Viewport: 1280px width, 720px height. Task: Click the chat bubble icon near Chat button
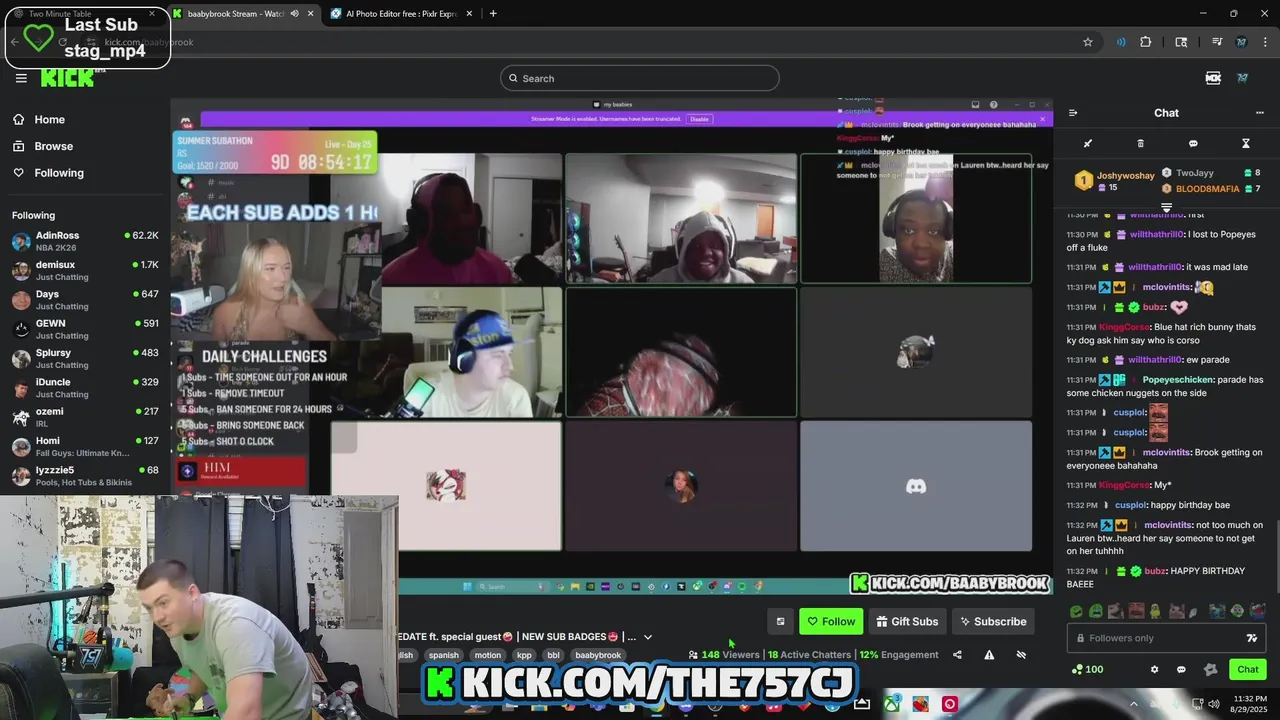(x=1181, y=669)
